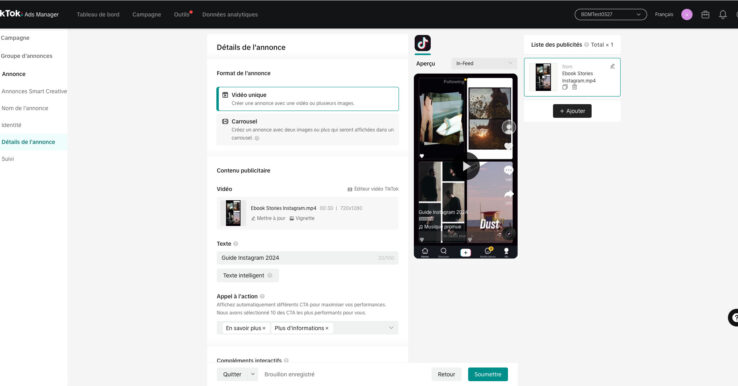Viewport: 738px width, 386px height.
Task: Open the Éditeur vidéo TikTok link
Action: click(373, 189)
